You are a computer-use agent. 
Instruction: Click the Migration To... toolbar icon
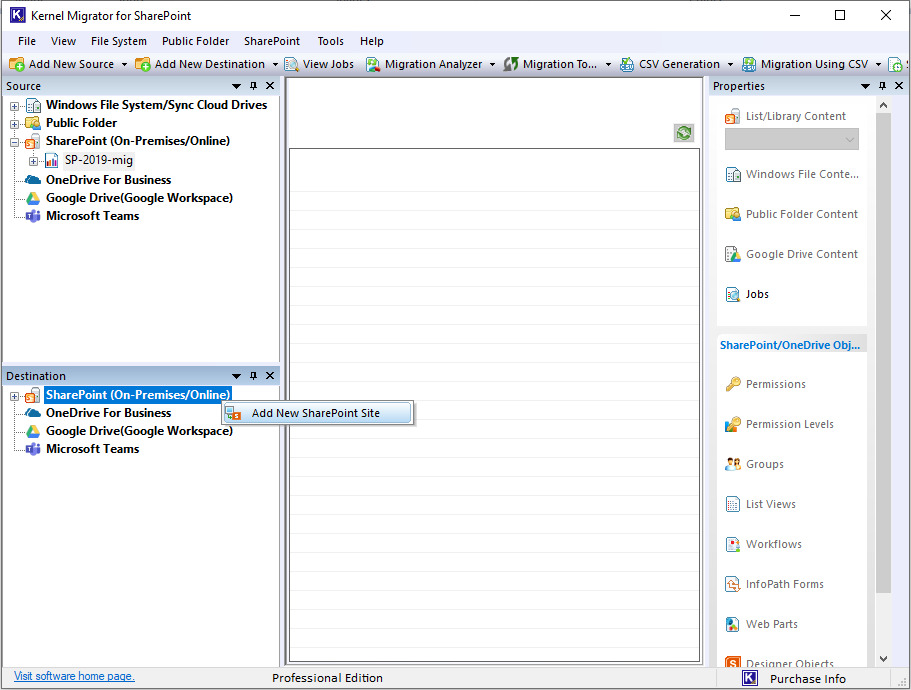tap(511, 64)
